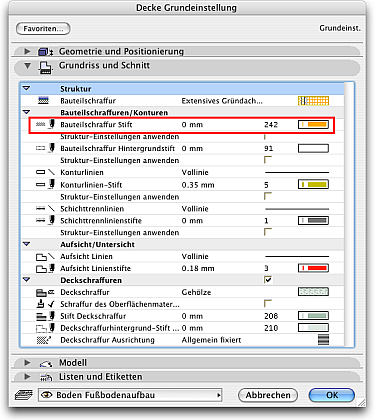Click the '0.35 mm' pen weight value
The image size is (375, 420).
[198, 185]
